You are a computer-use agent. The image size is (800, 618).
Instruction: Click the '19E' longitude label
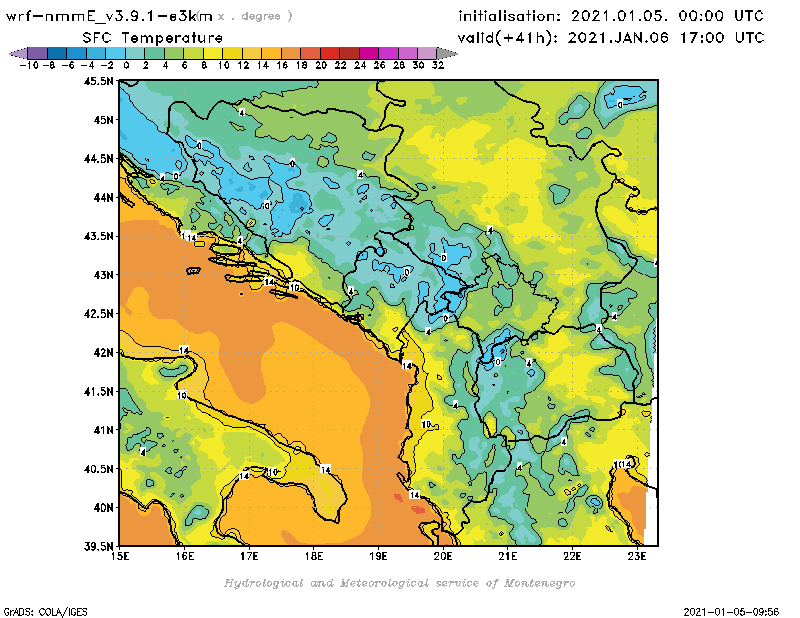coord(379,556)
